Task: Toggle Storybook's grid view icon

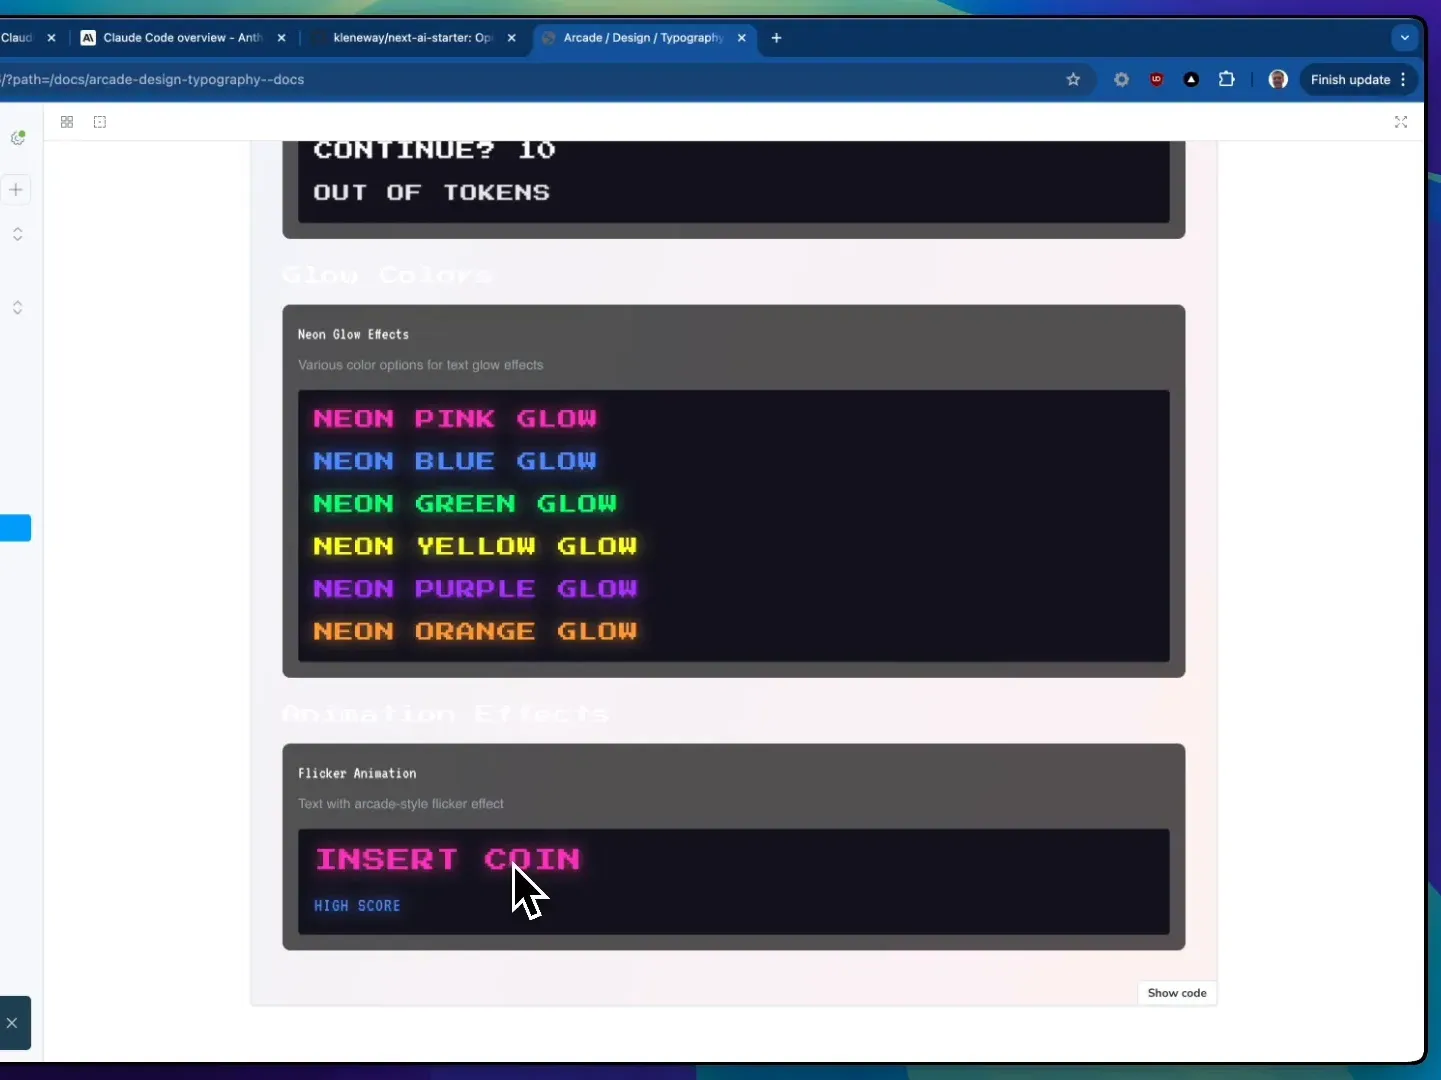Action: 67,122
